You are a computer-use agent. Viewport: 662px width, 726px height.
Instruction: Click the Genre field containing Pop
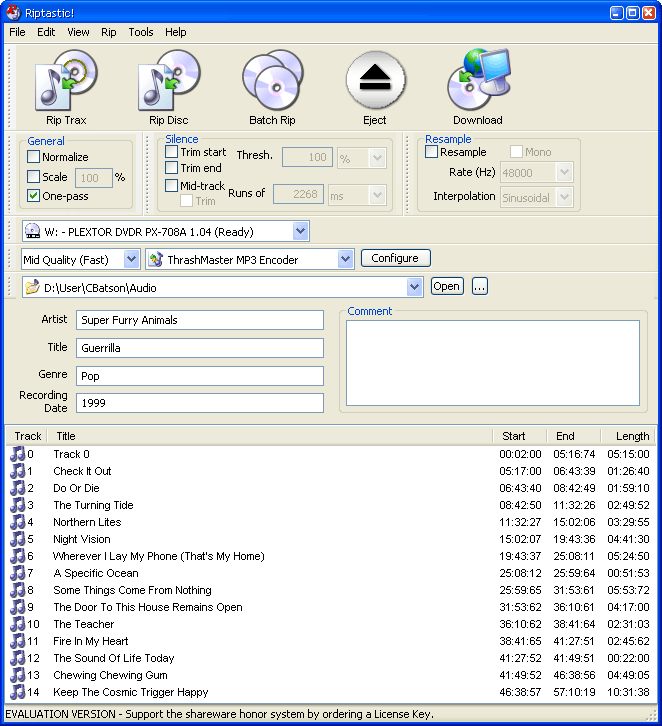coord(200,376)
